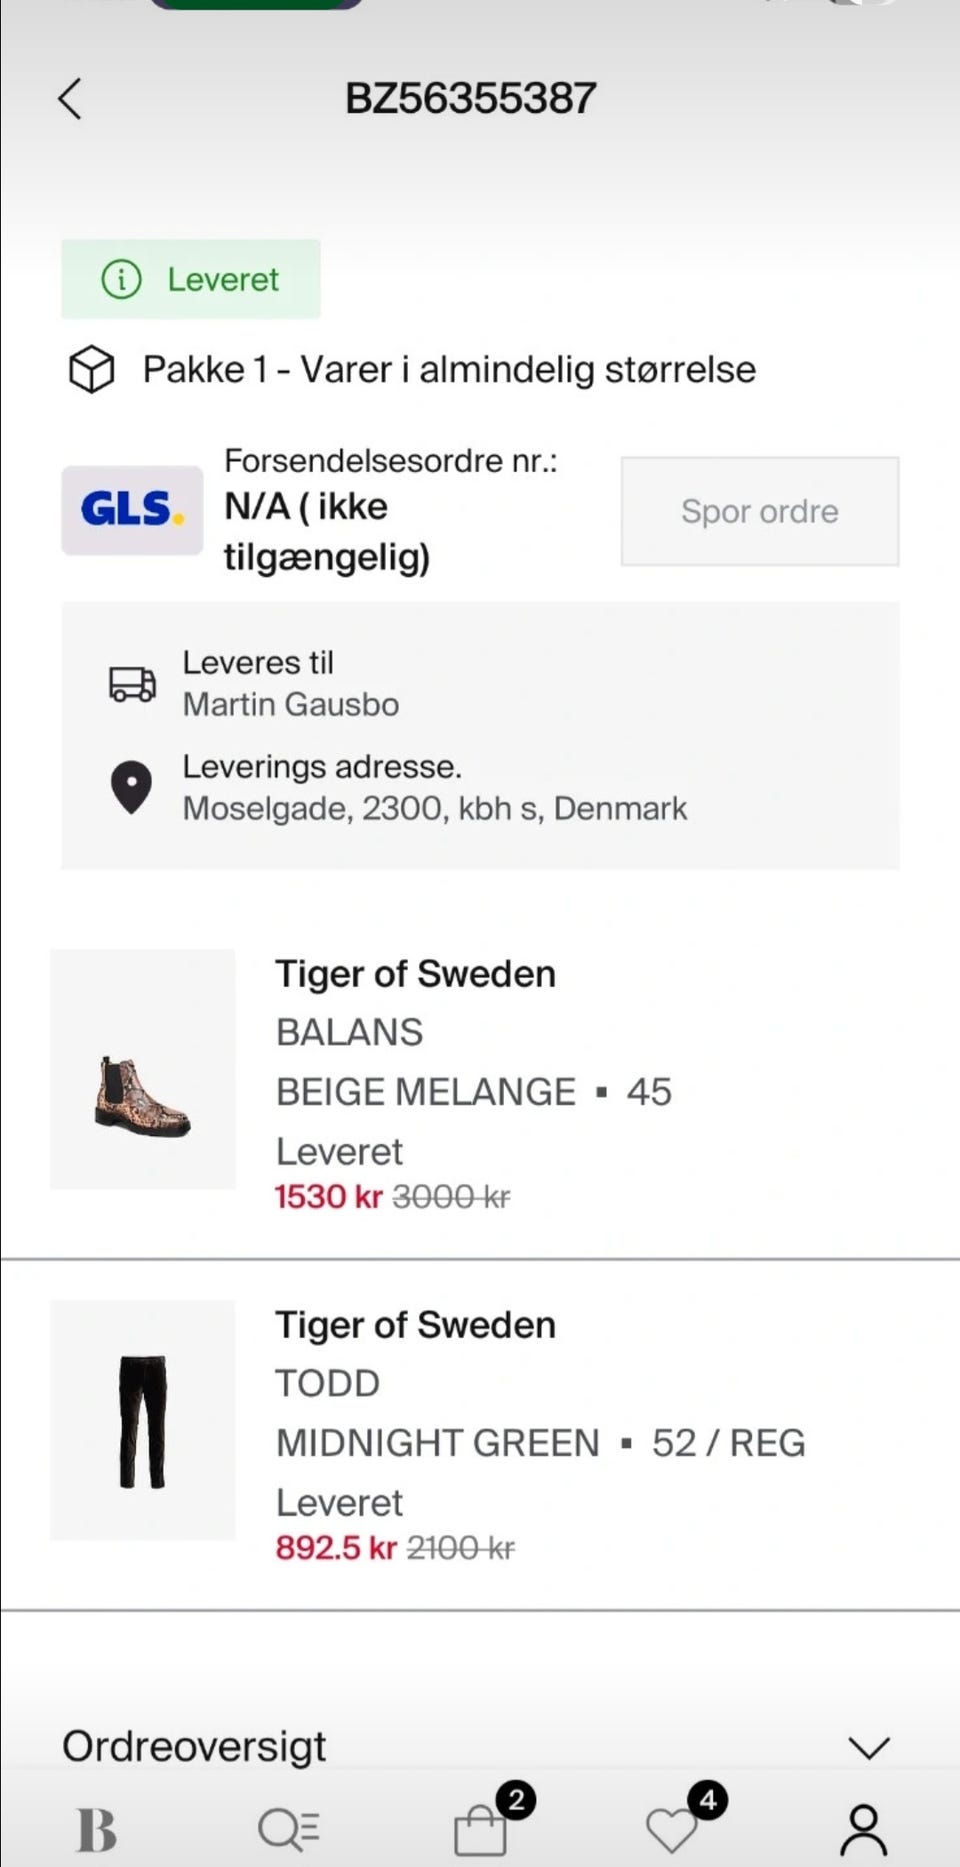Tap the order number BZ56355387 title
This screenshot has height=1867, width=960.
[x=470, y=99]
